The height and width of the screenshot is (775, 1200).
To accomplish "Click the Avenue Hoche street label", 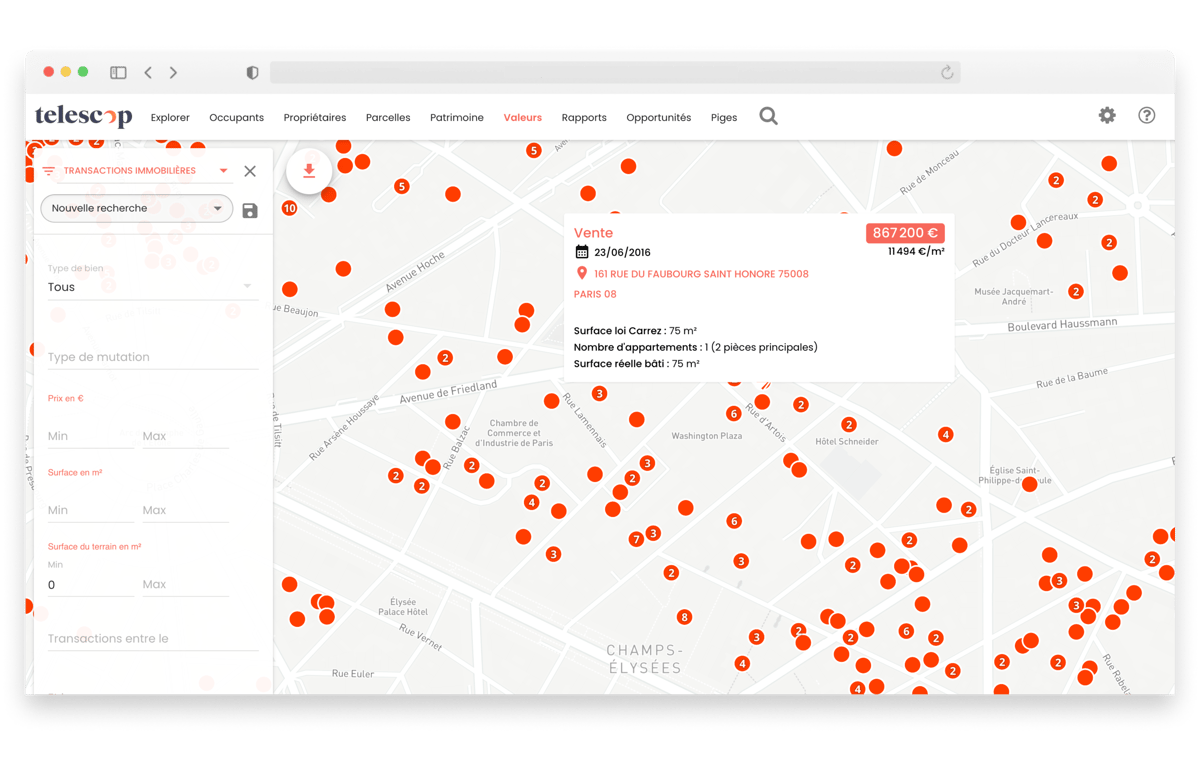I will pos(415,272).
